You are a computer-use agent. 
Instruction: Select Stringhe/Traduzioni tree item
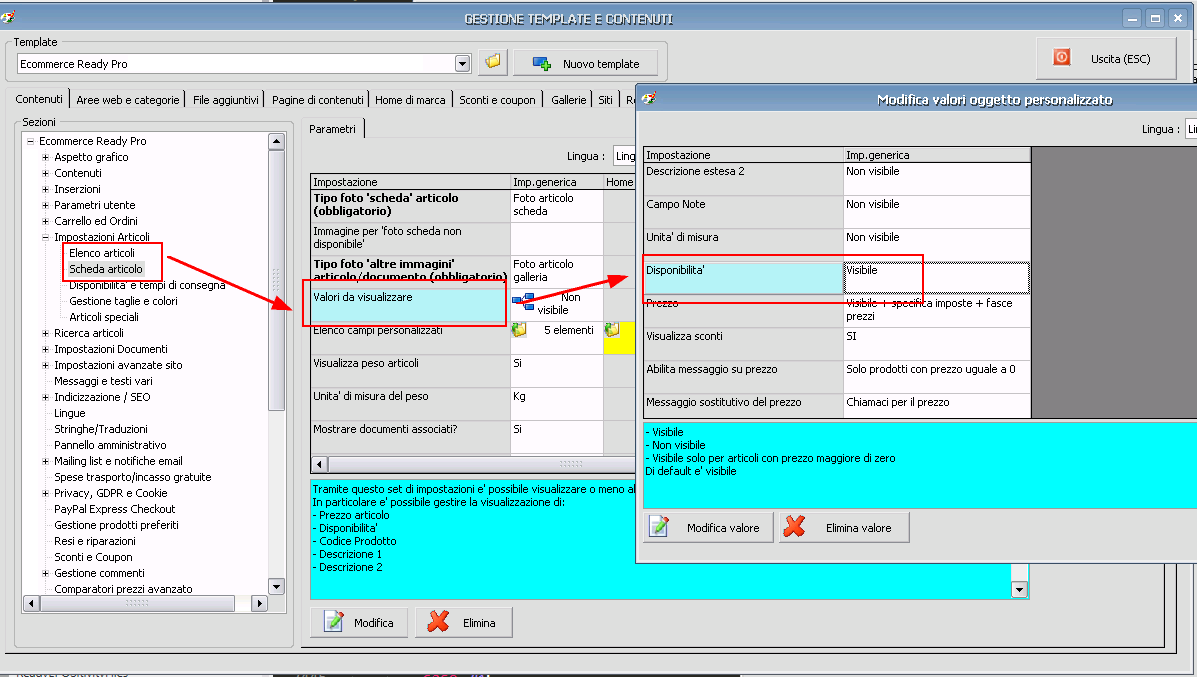tap(101, 430)
